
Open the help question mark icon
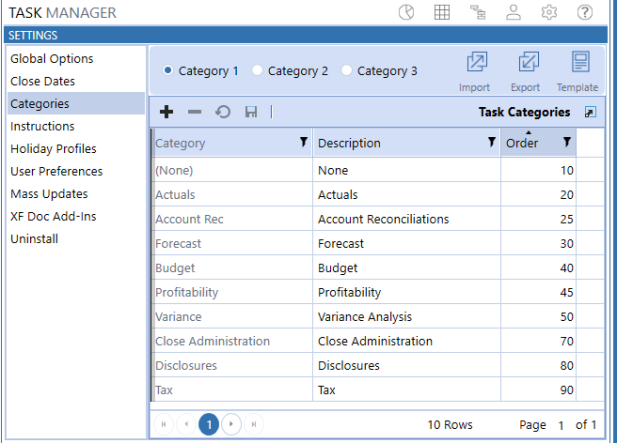(x=585, y=13)
